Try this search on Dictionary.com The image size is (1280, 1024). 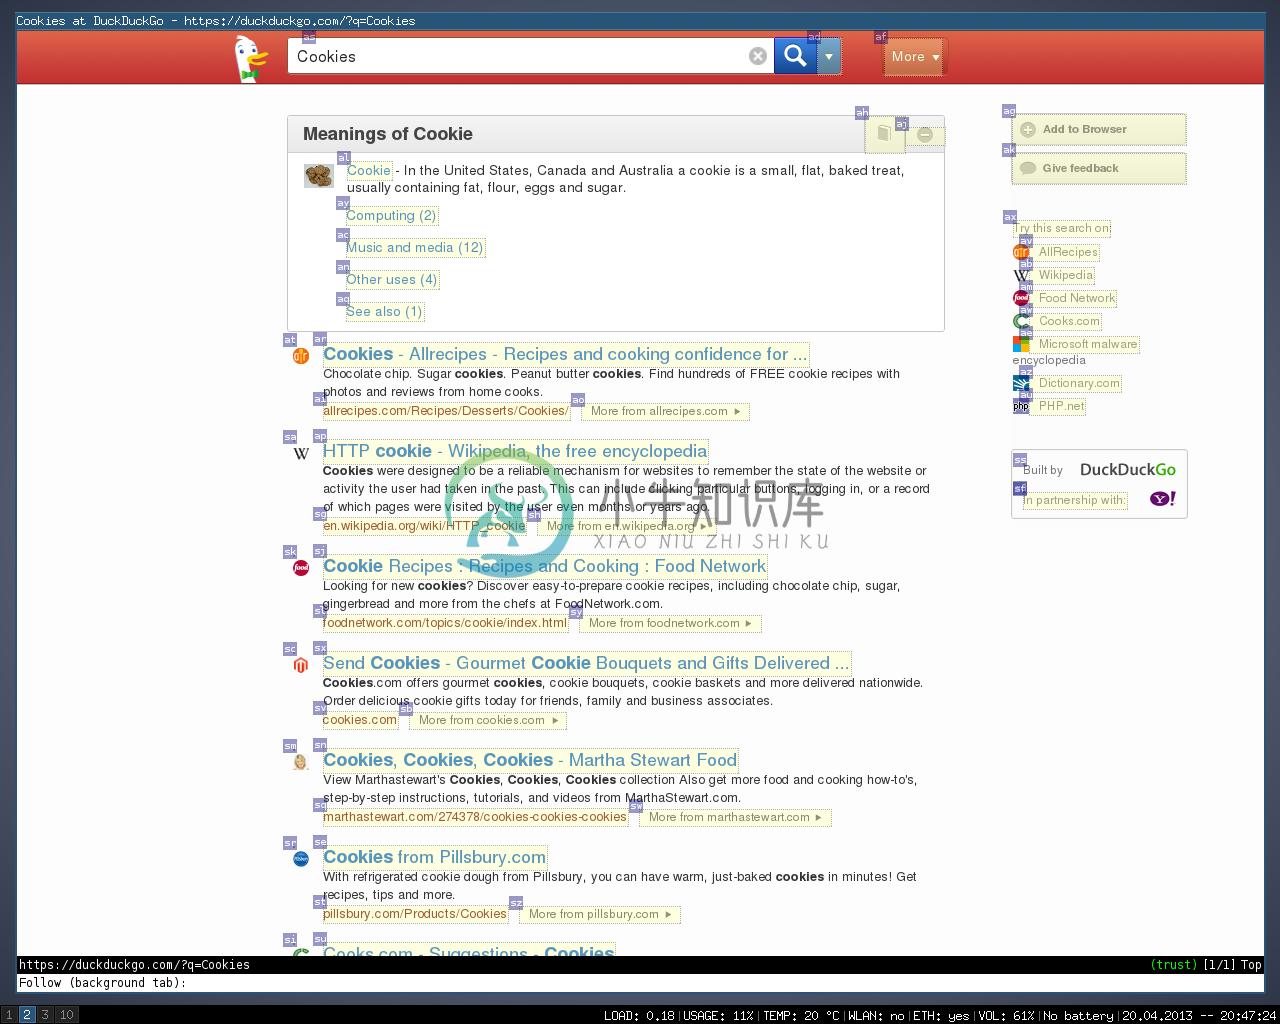(1079, 383)
